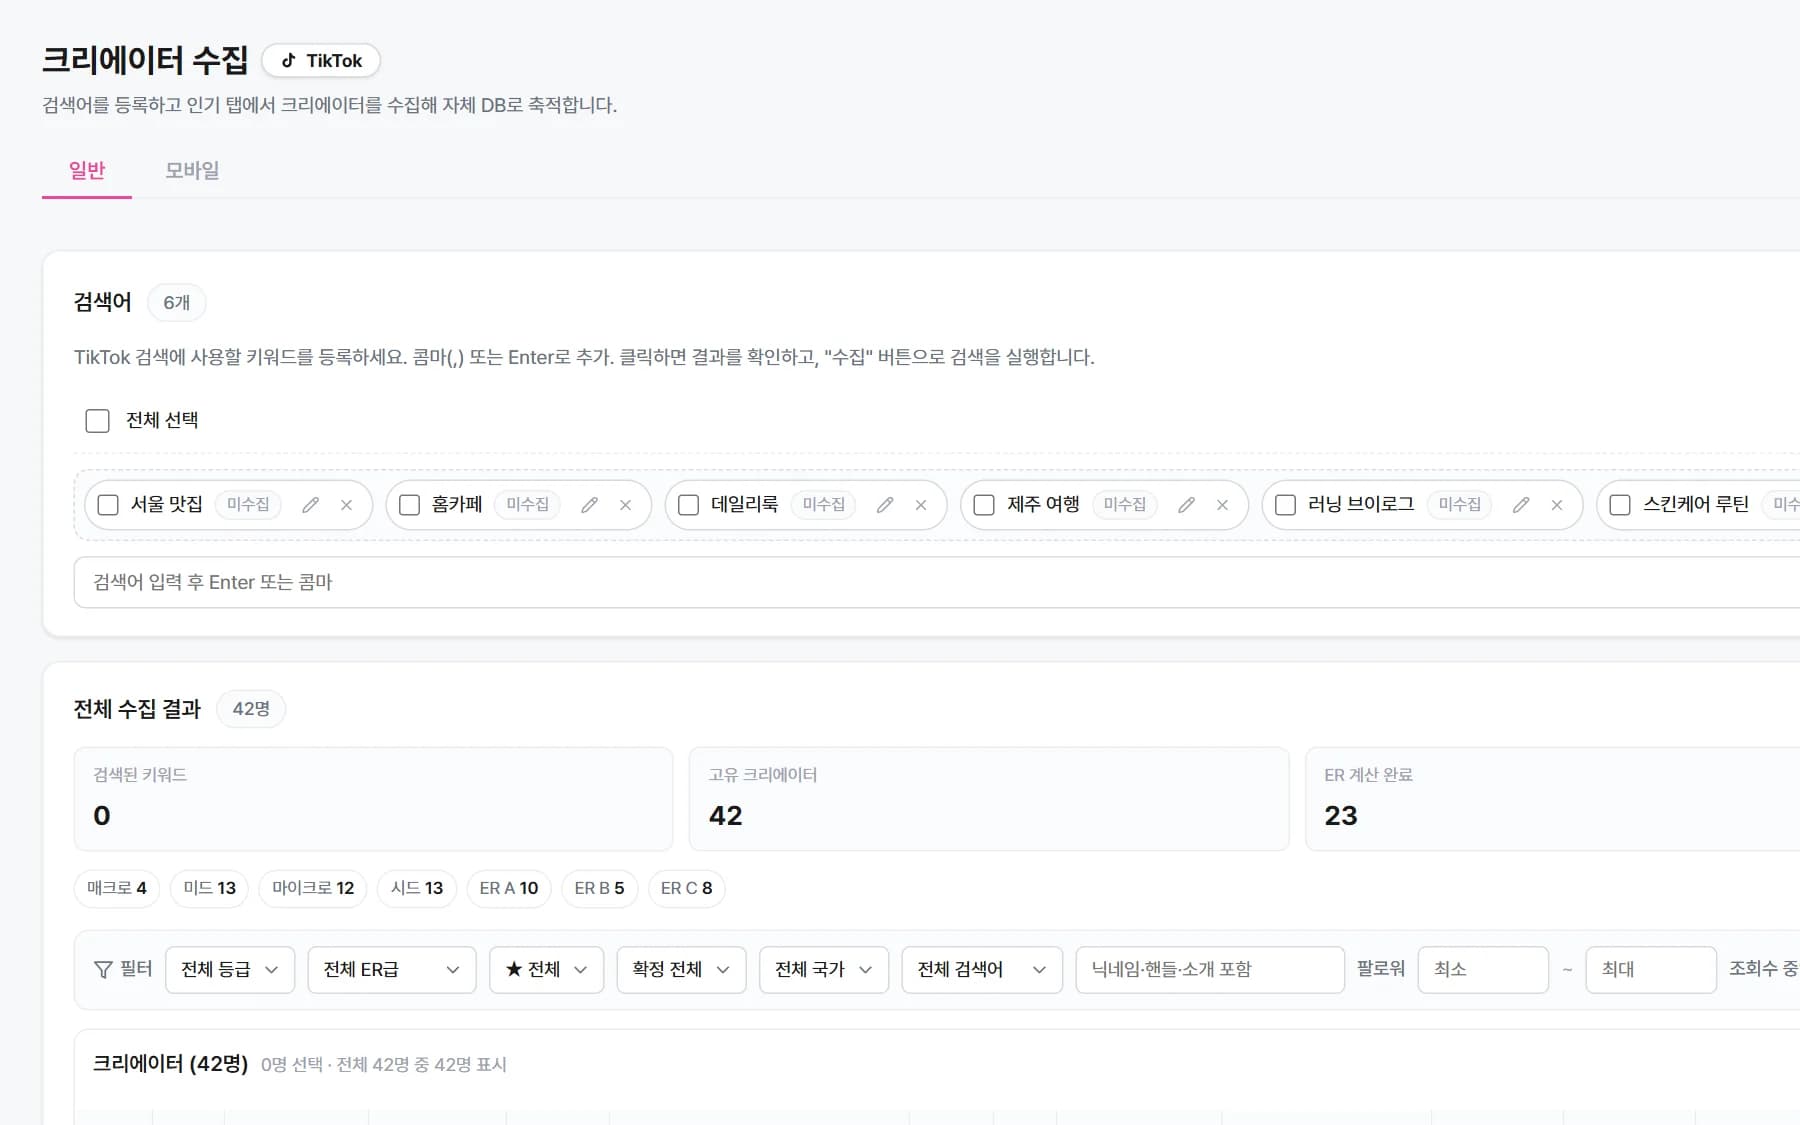1800x1125 pixels.
Task: Open the 전체 등급 dropdown
Action: [x=230, y=969]
